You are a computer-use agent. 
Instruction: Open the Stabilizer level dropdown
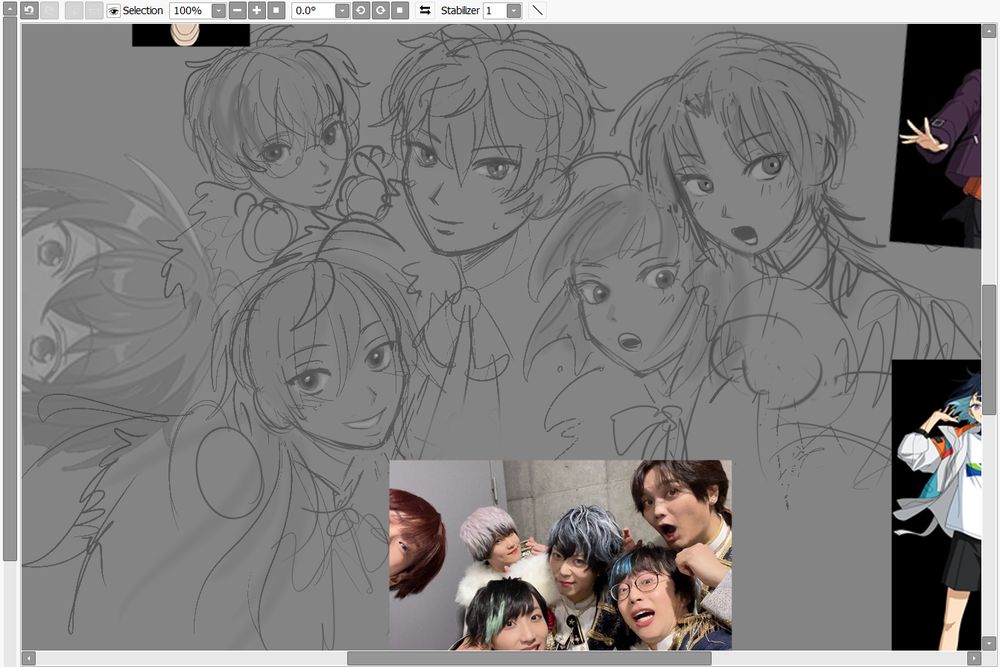click(x=513, y=11)
